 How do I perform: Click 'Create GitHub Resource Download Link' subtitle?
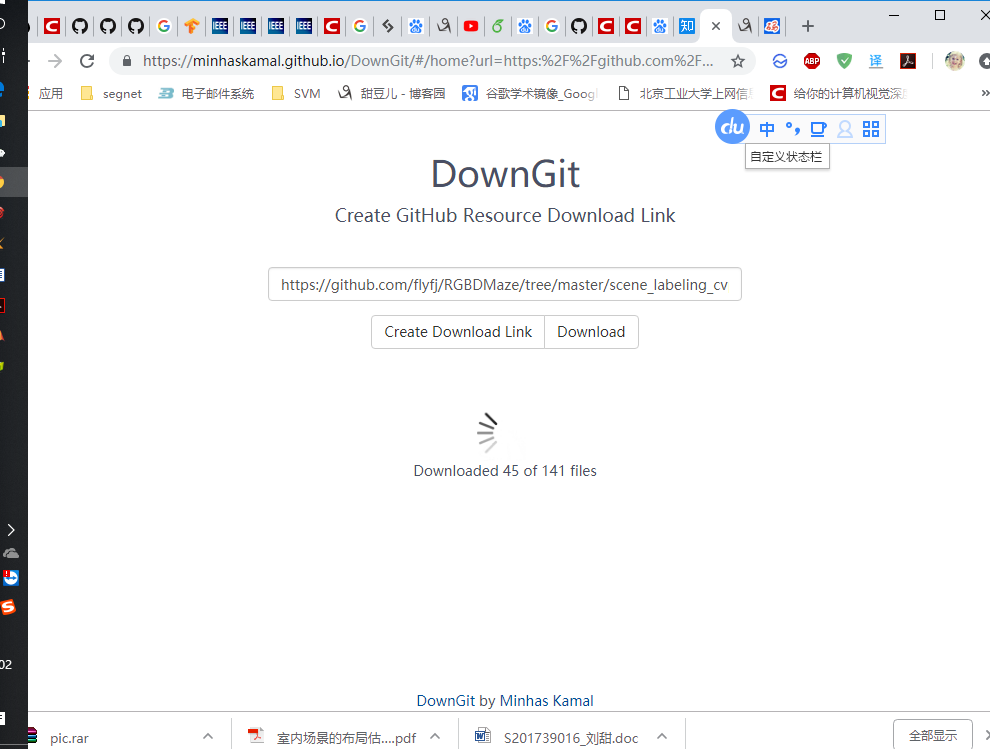coord(505,215)
